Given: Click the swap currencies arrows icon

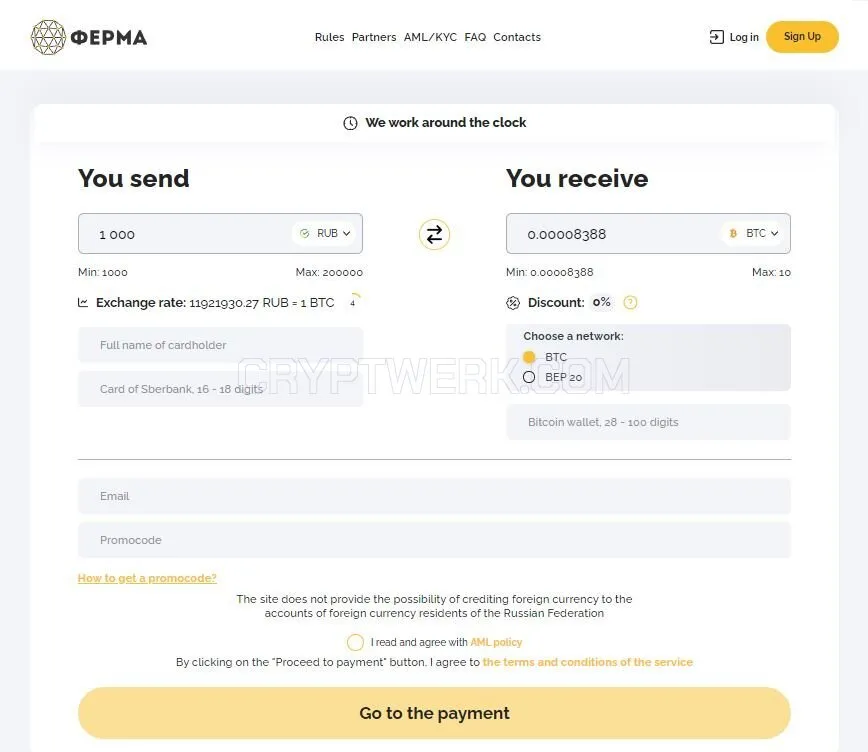Looking at the screenshot, I should coord(434,234).
